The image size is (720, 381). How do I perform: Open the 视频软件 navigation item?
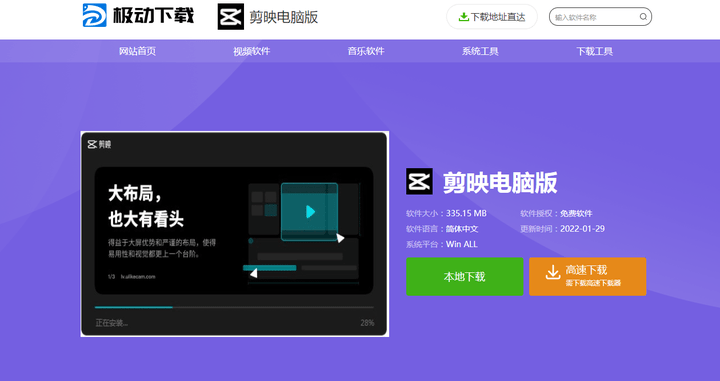(x=252, y=51)
